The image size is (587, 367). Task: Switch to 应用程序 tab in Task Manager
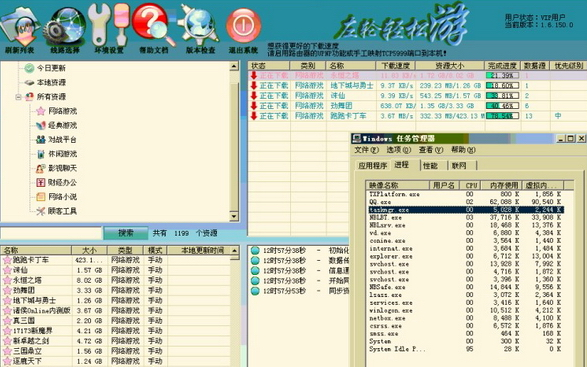pos(372,166)
